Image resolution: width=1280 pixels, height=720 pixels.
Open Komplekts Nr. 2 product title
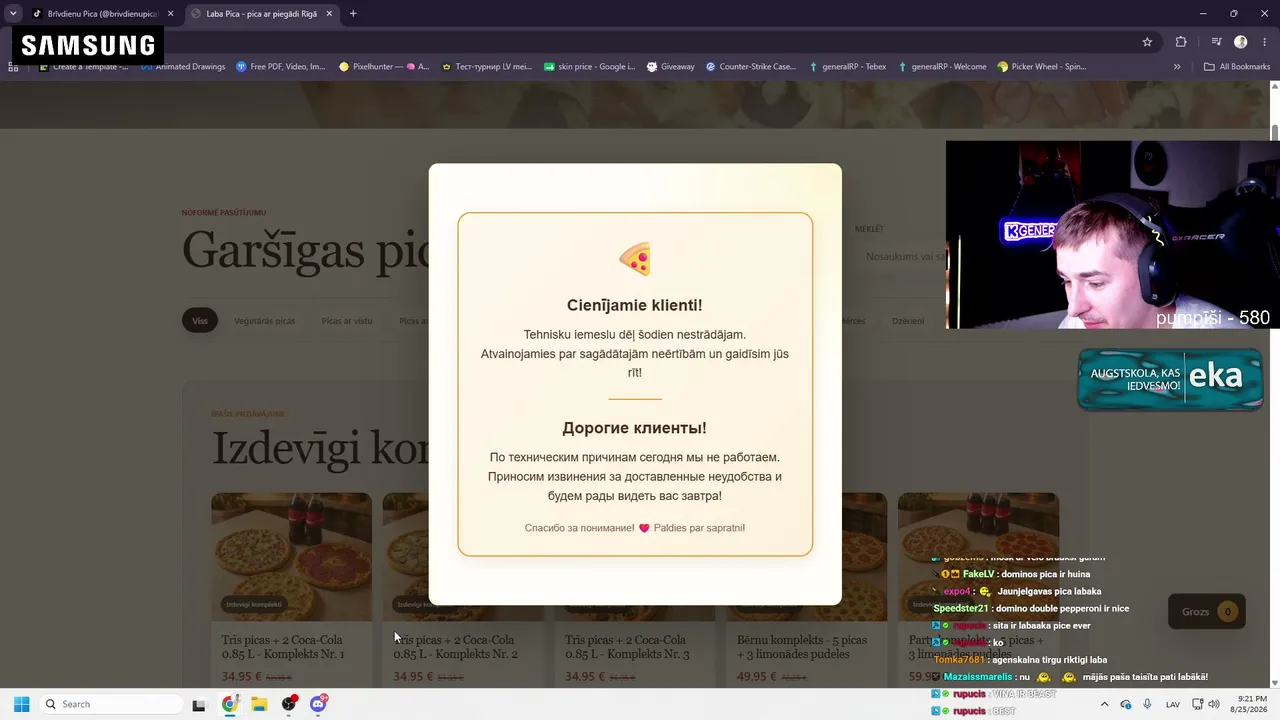pyautogui.click(x=456, y=647)
